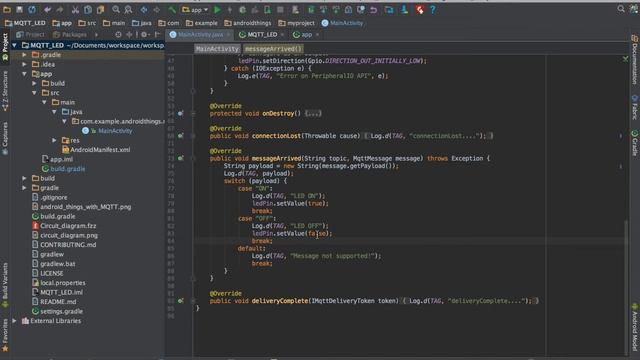Click override gutter icon beside deliveryComplete
The image size is (640, 360).
tap(180, 301)
